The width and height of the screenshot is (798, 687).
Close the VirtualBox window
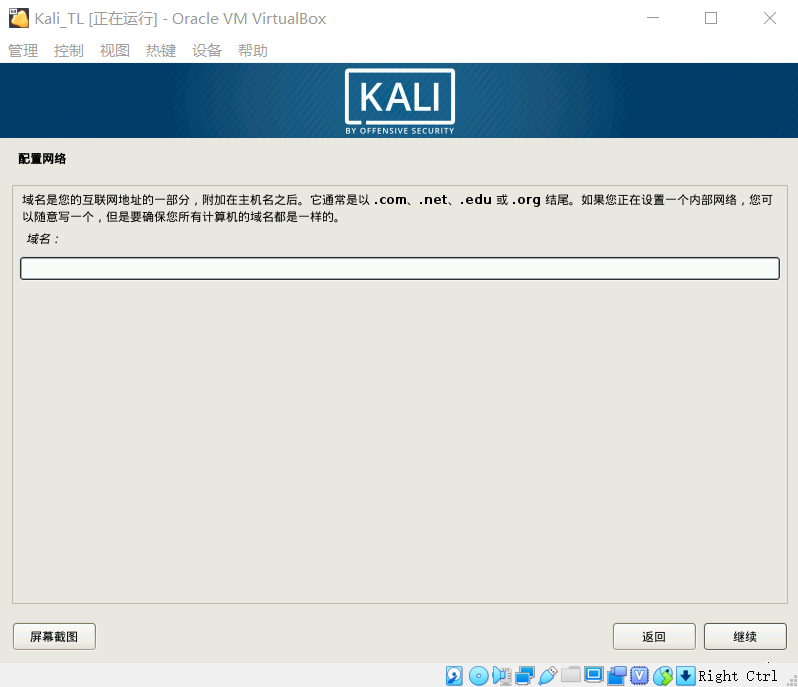coord(770,18)
